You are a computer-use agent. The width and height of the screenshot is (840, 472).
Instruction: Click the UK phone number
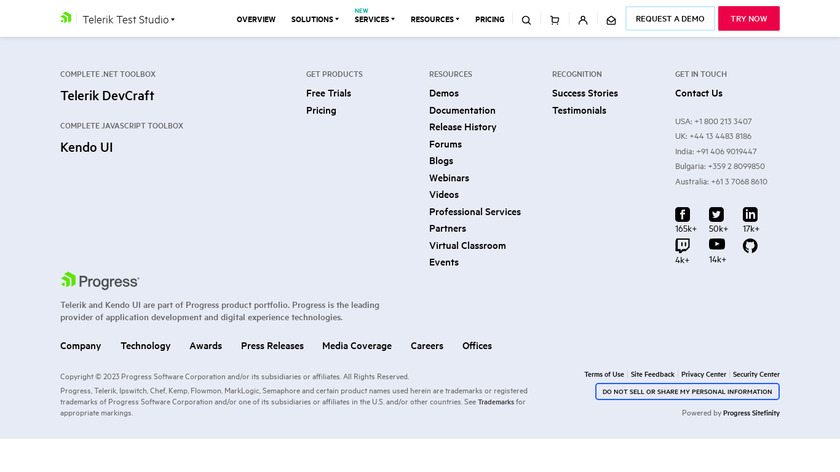[x=721, y=136]
